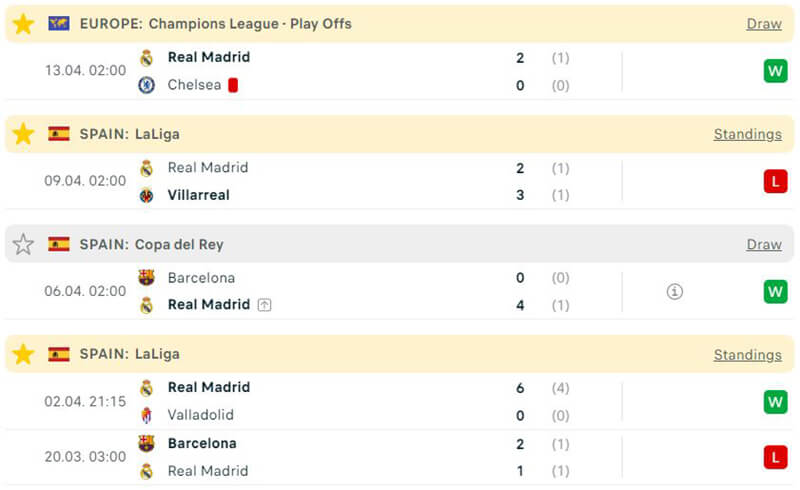Click the red L badge for Villarreal match
Image resolution: width=800 pixels, height=490 pixels.
[x=776, y=181]
